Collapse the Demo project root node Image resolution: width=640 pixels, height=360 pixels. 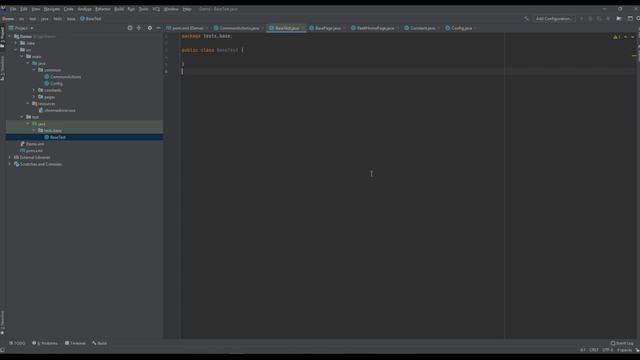(x=10, y=36)
